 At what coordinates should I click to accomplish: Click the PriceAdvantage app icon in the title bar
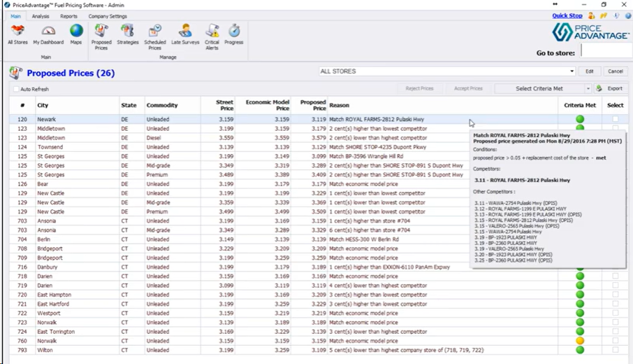tap(7, 5)
